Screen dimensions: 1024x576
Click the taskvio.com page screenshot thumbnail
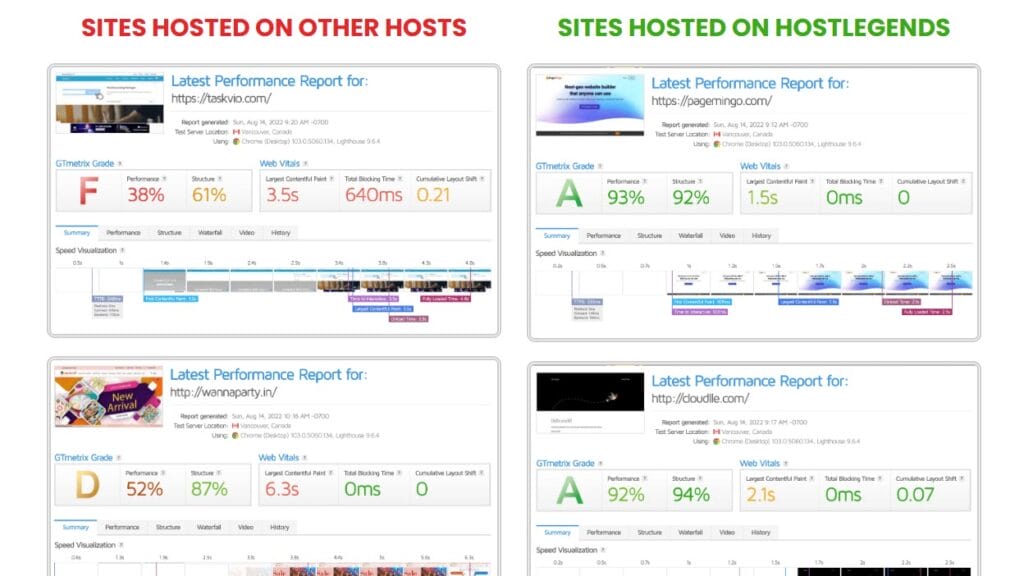pyautogui.click(x=110, y=103)
